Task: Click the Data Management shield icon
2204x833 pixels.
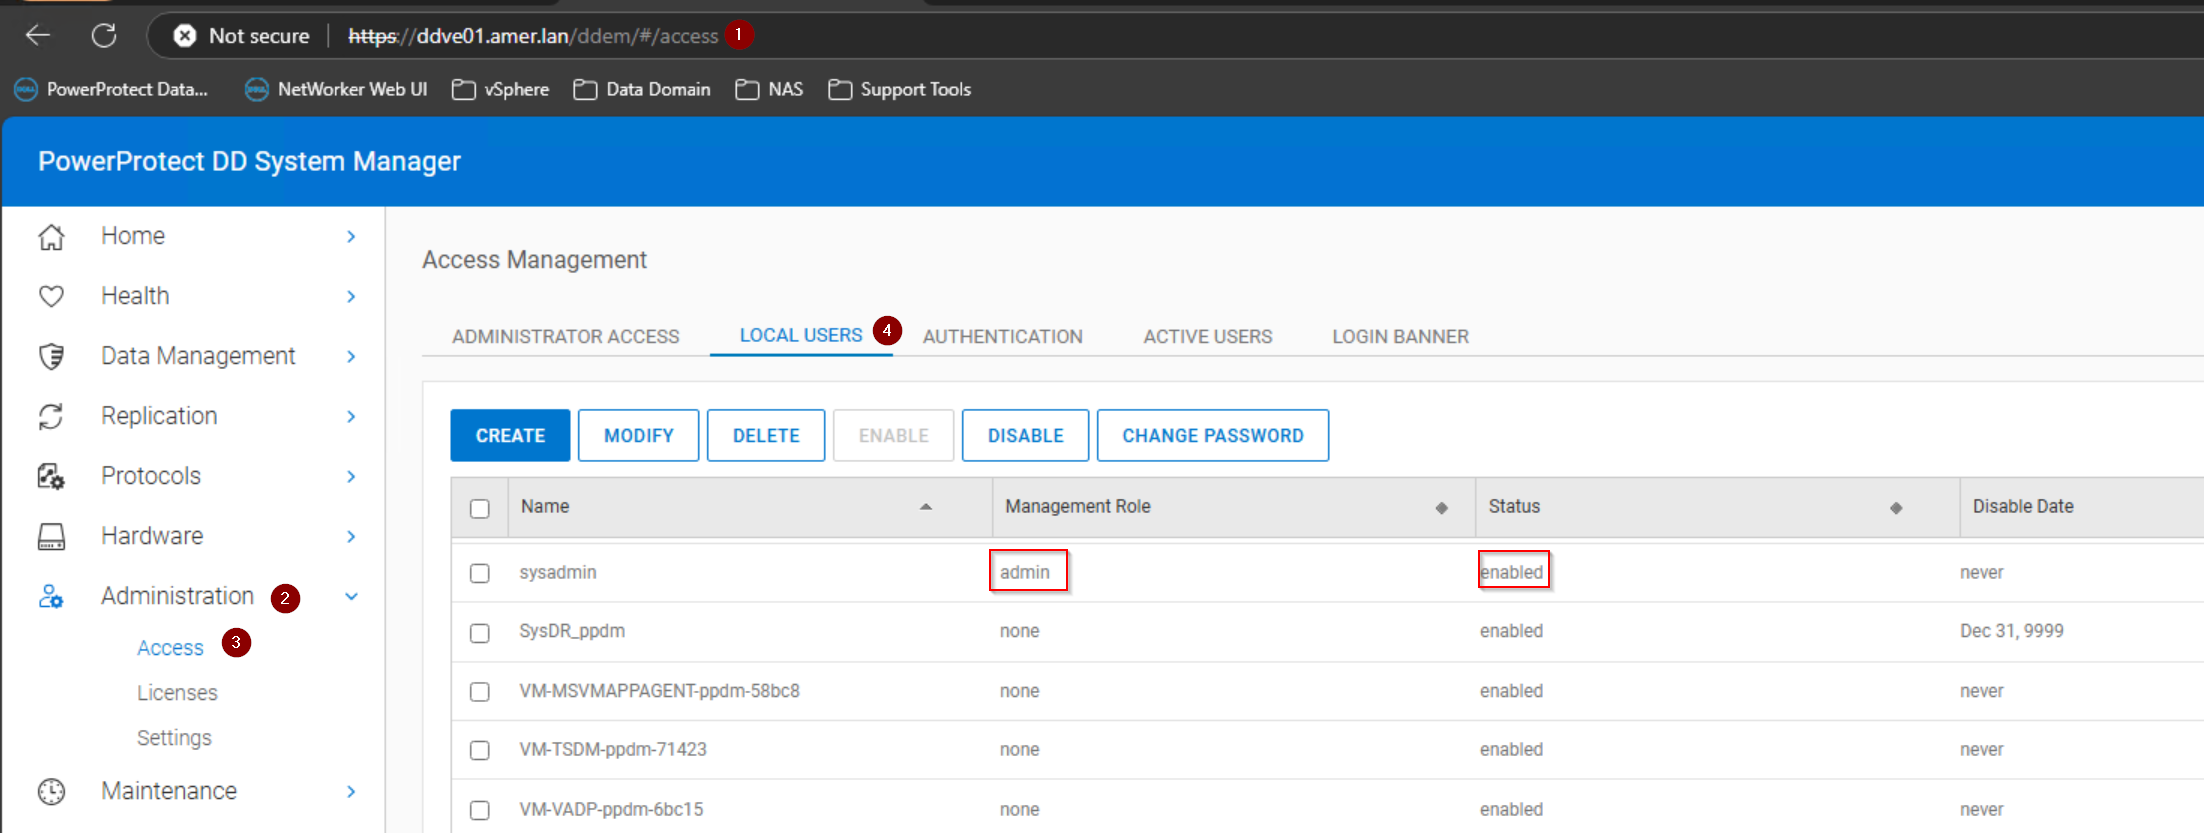Action: 51,356
